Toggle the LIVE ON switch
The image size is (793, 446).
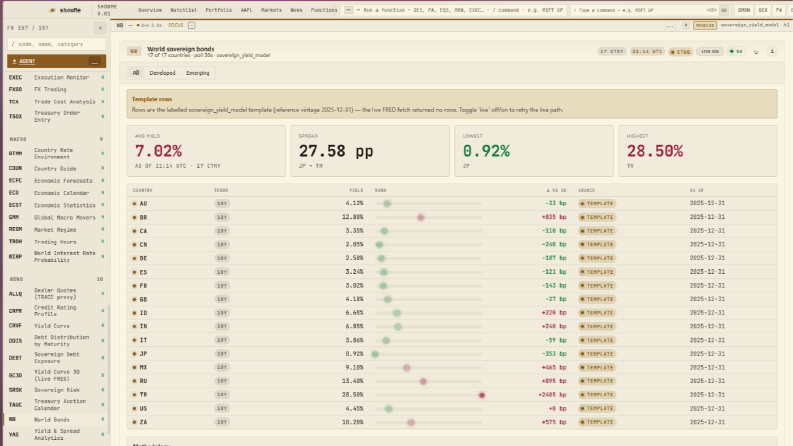(710, 52)
